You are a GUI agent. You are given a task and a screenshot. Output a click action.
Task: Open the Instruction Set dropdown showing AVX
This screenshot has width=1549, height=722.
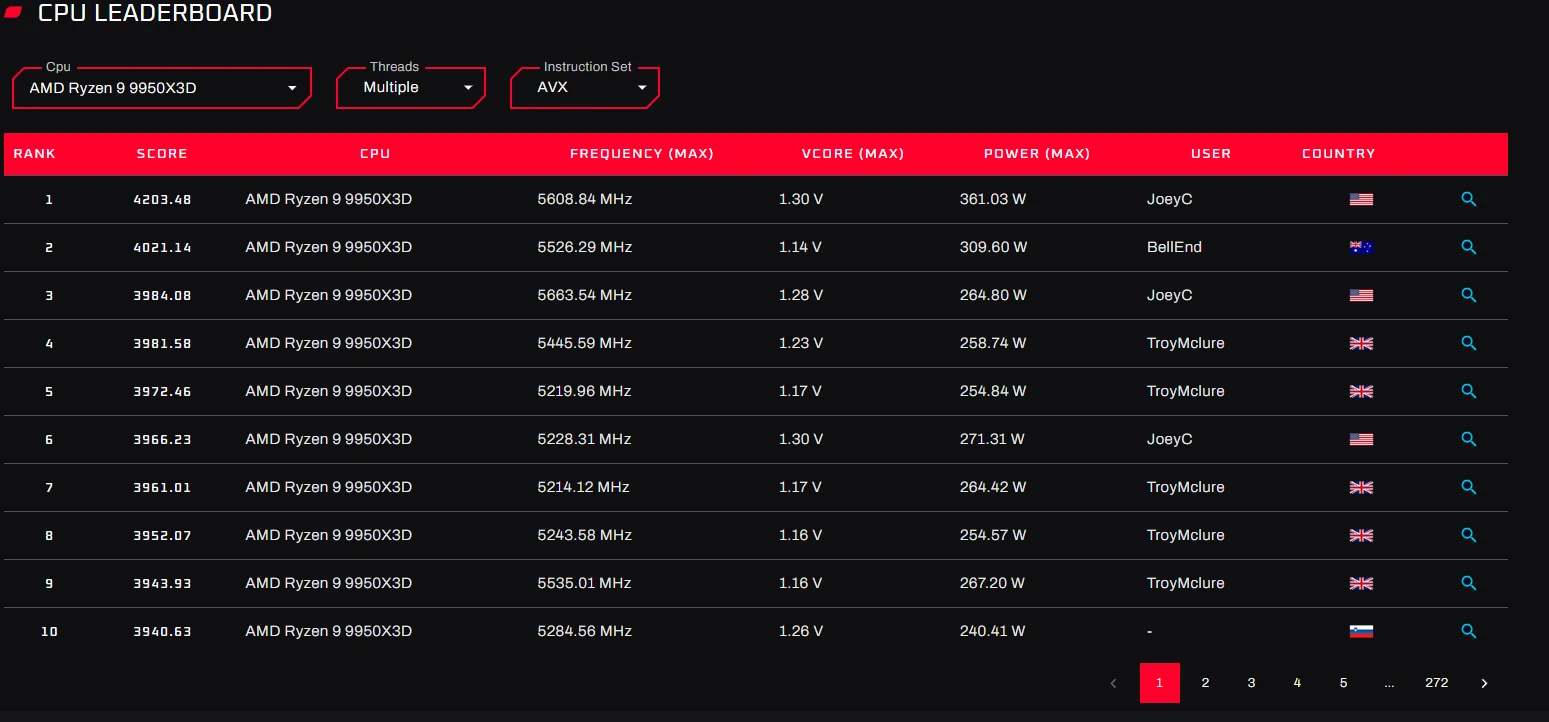pos(585,88)
